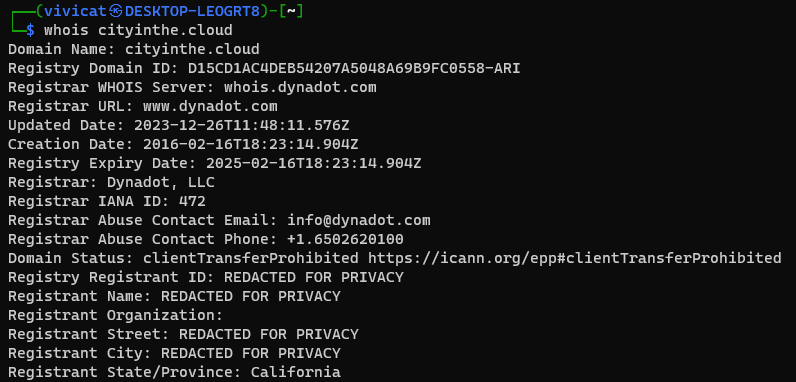The image size is (796, 382).
Task: Click the Registrar IANA ID 472
Action: (x=192, y=202)
